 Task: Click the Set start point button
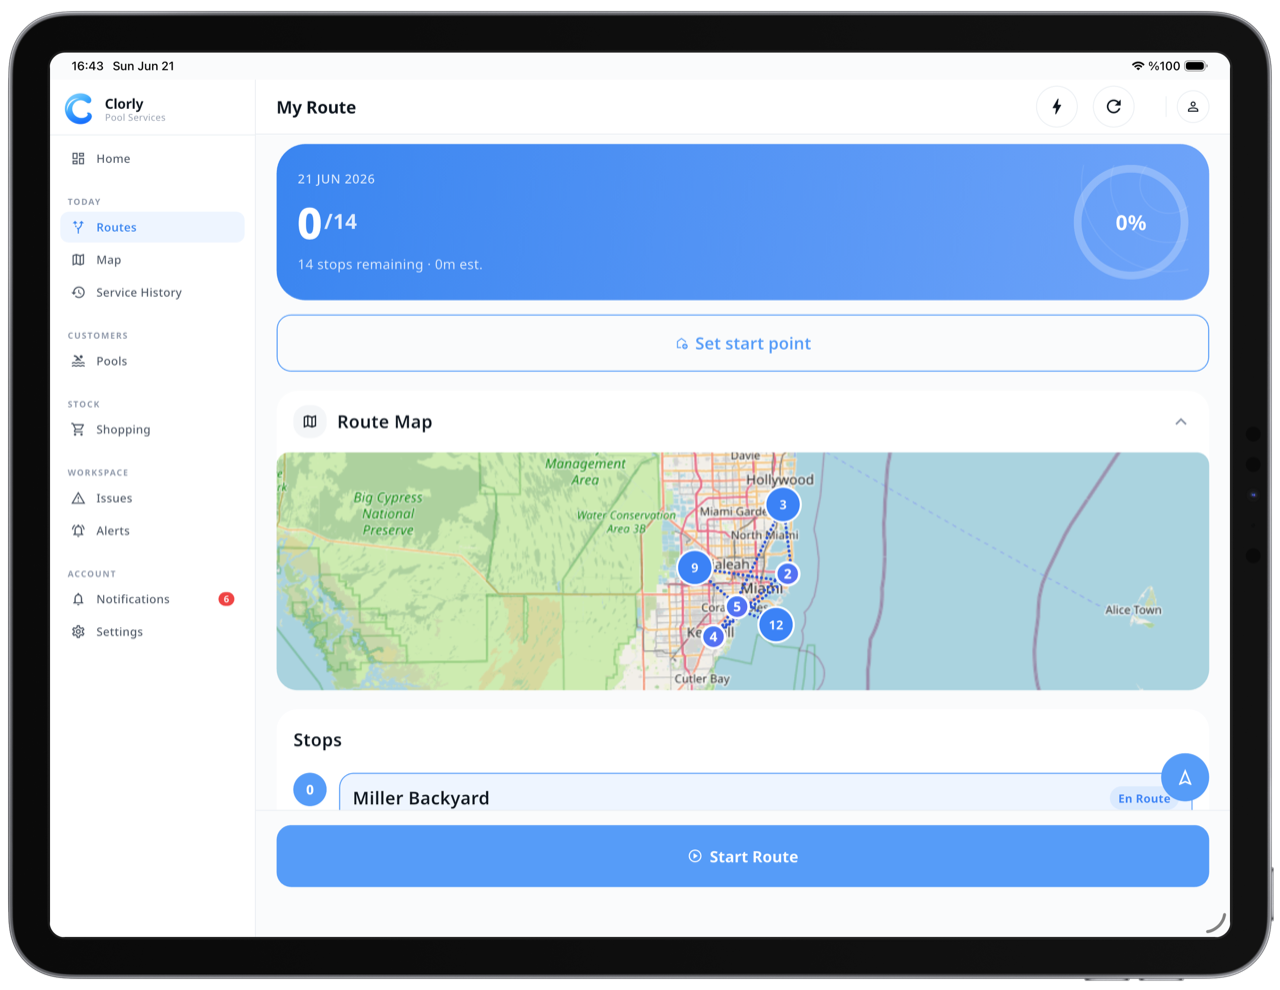click(742, 343)
